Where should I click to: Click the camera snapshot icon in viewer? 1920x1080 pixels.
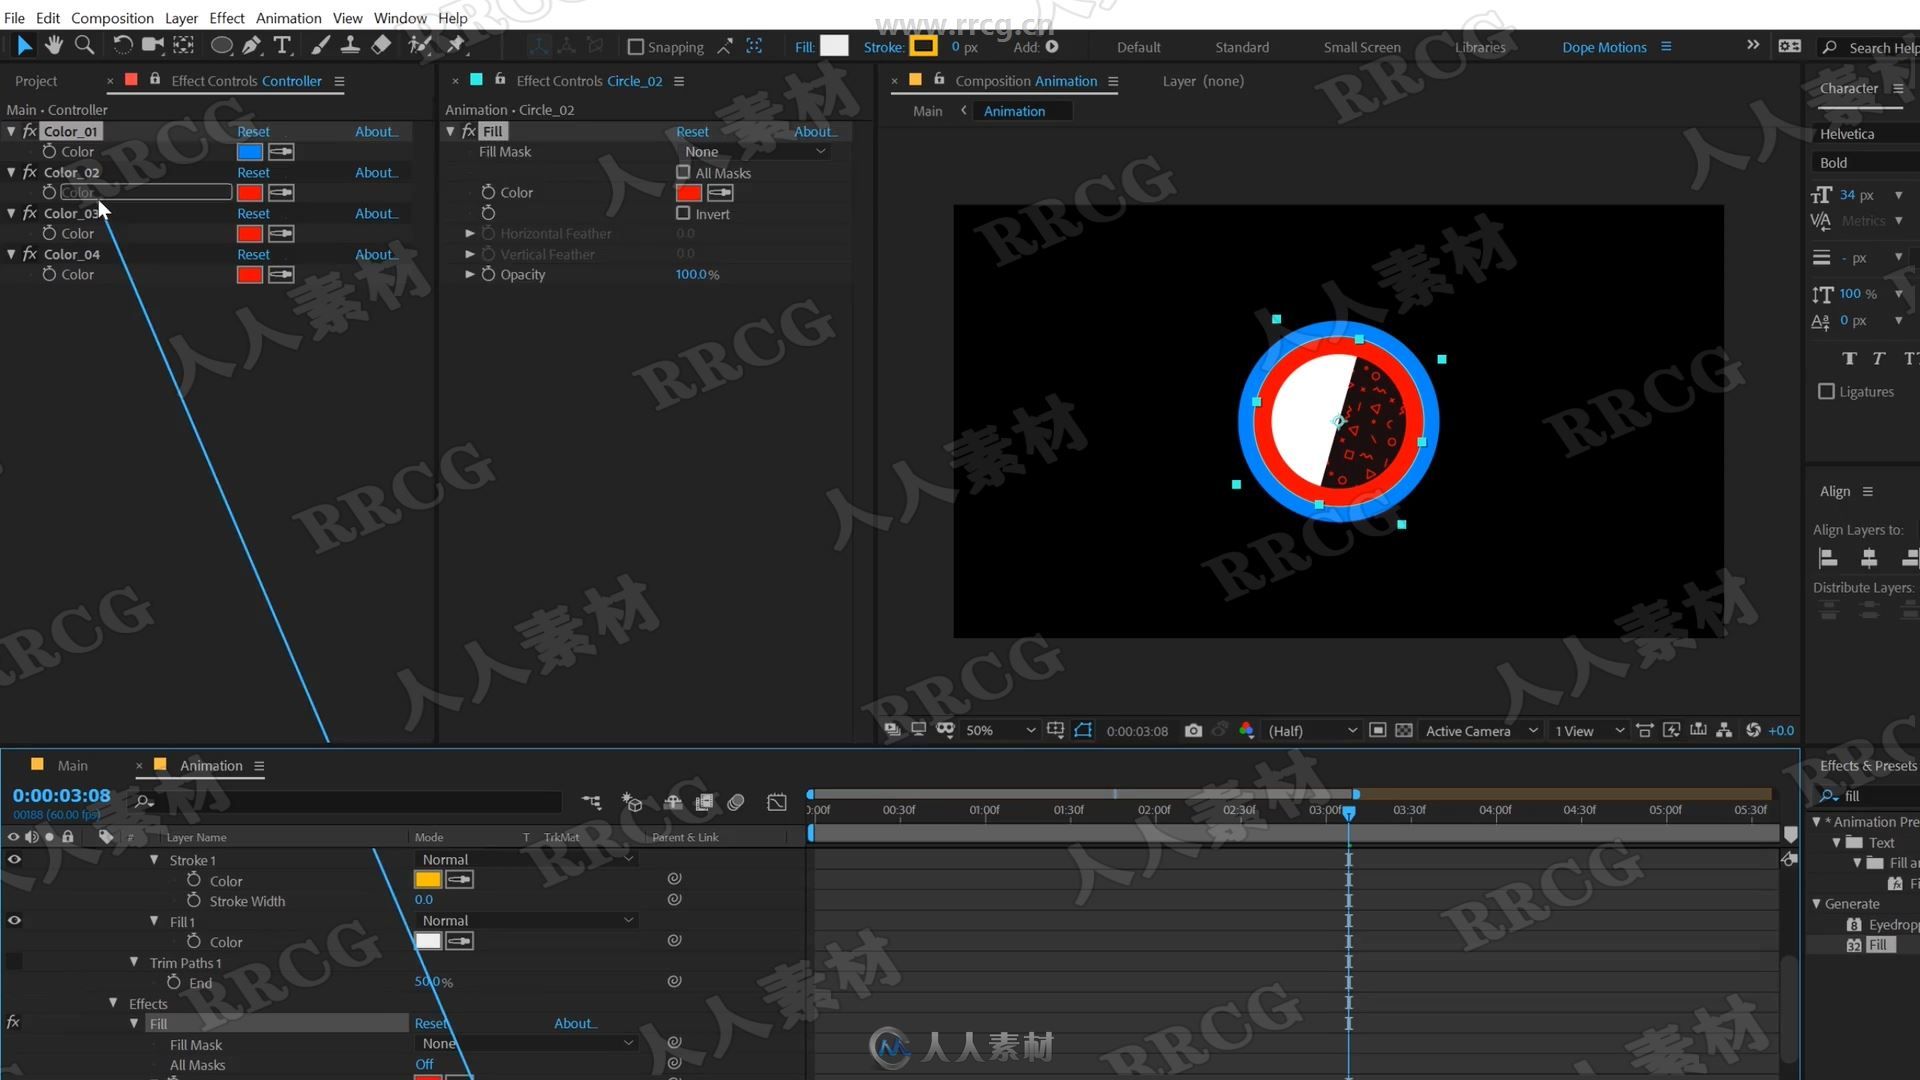(1192, 731)
